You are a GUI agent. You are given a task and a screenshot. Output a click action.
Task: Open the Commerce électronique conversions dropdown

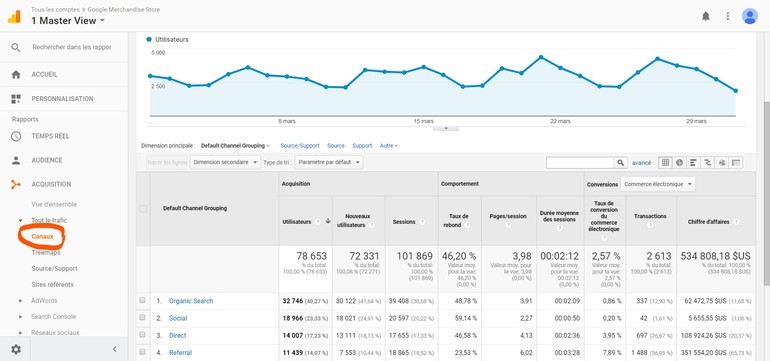[658, 184]
